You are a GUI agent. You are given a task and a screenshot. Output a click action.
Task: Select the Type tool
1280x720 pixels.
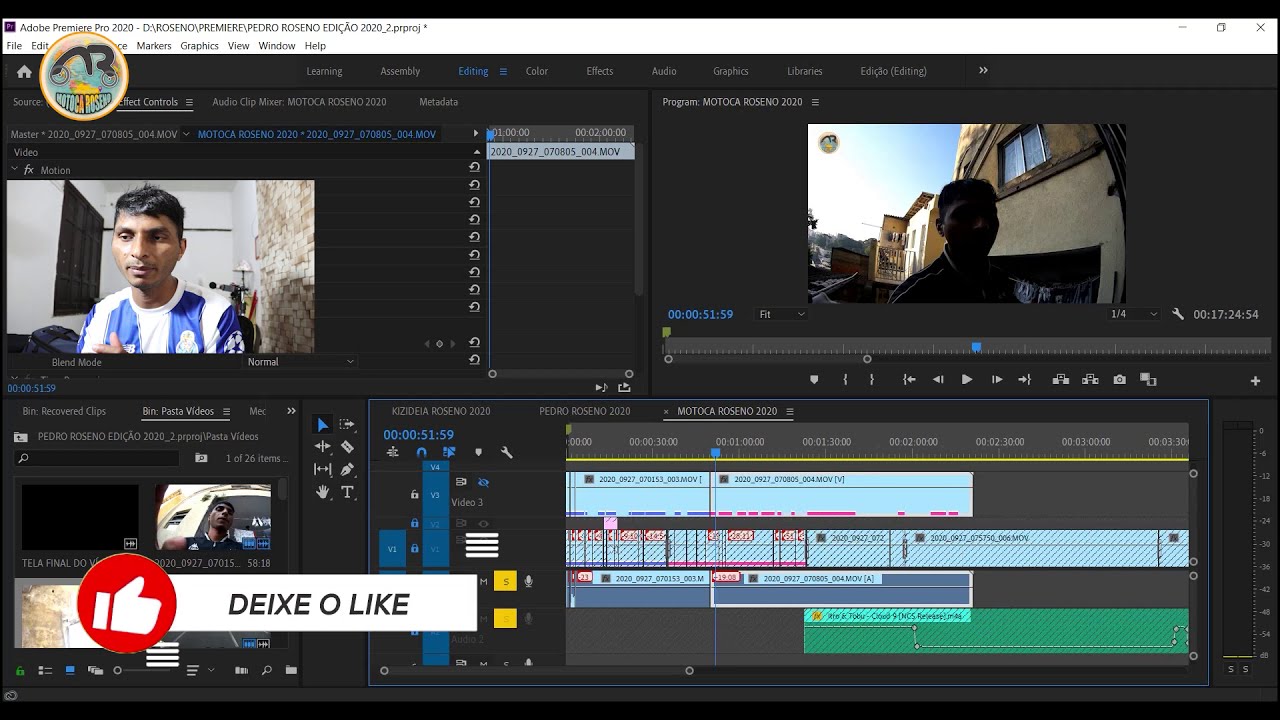pyautogui.click(x=347, y=492)
